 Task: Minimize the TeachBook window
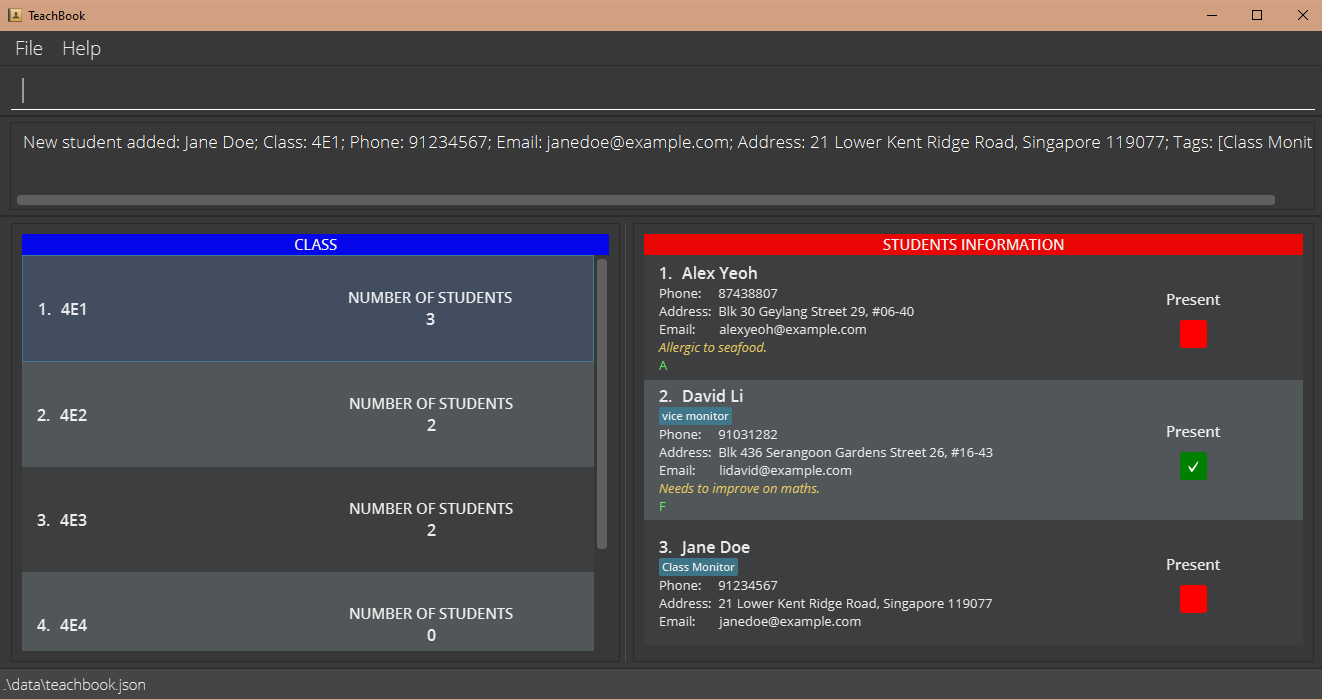pos(1212,15)
